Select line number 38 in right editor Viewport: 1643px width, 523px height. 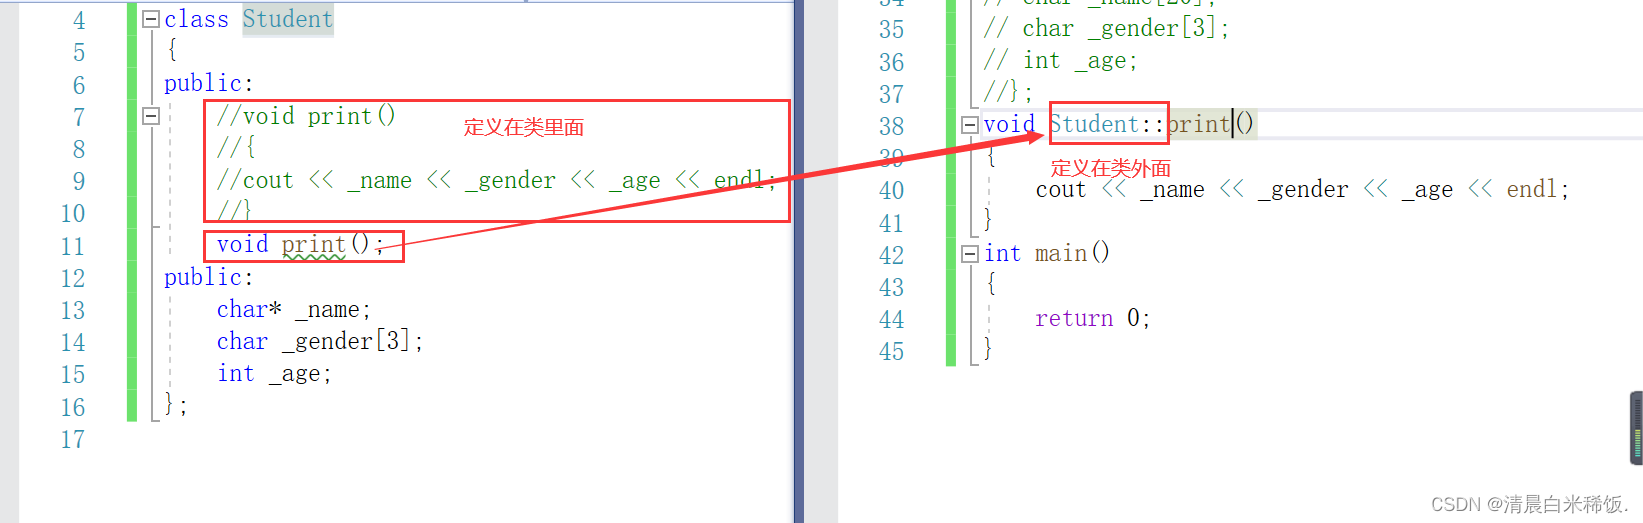(891, 127)
